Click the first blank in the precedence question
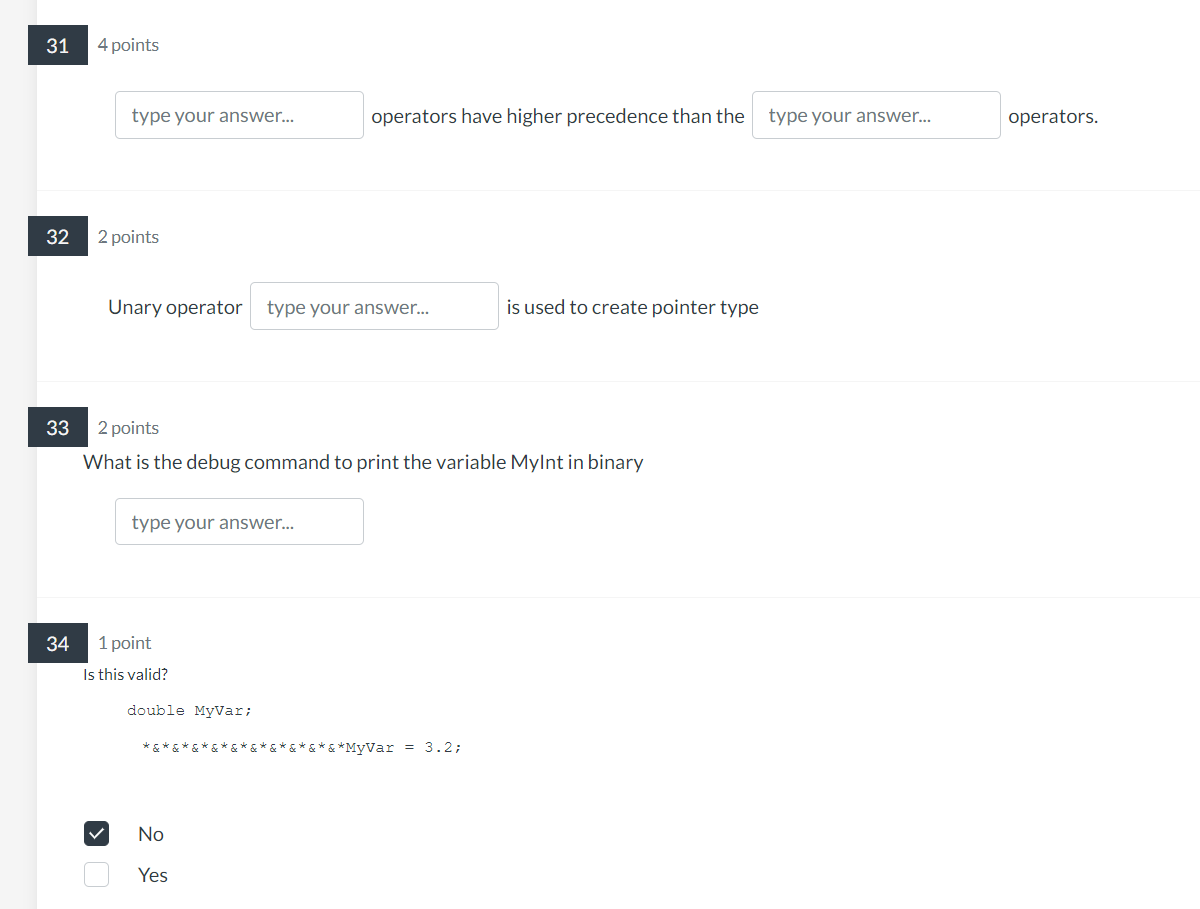 [x=239, y=115]
